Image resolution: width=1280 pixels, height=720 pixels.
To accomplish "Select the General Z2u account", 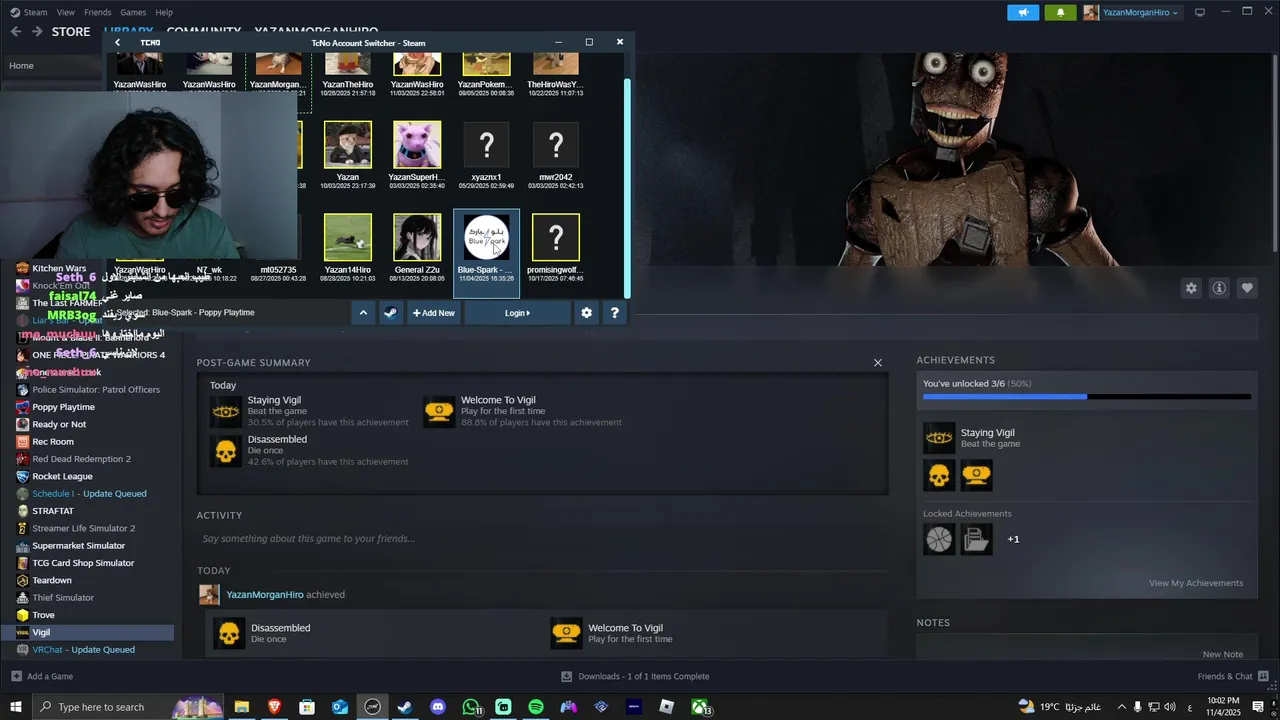I will [417, 246].
